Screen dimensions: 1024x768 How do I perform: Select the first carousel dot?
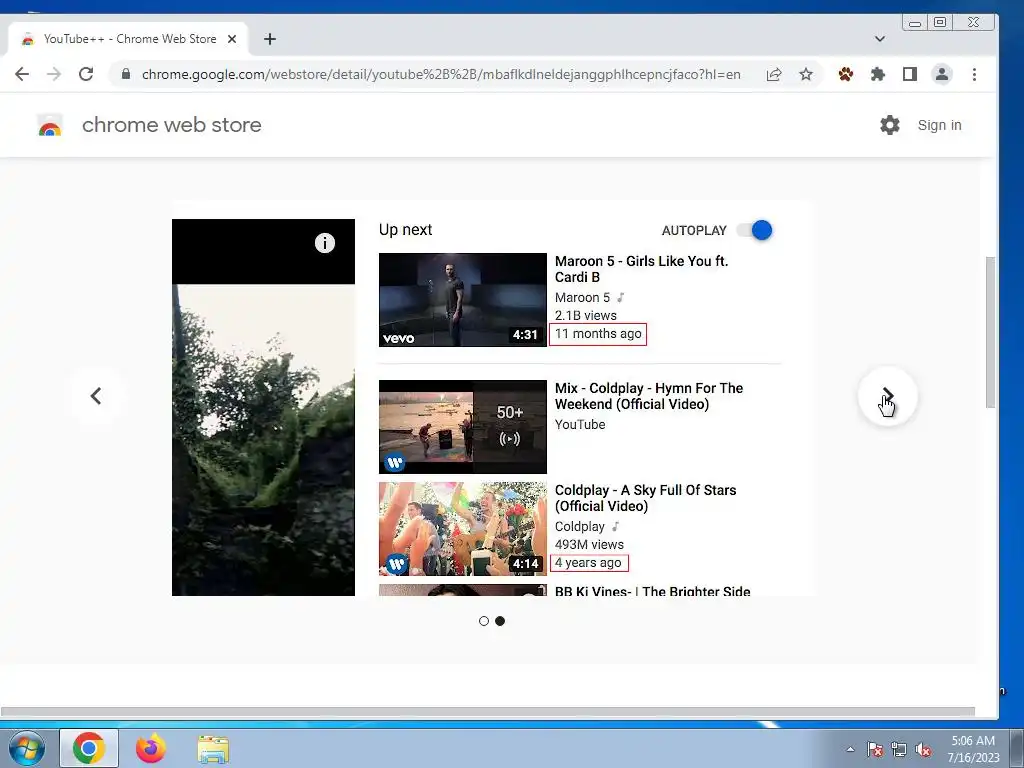coord(484,621)
